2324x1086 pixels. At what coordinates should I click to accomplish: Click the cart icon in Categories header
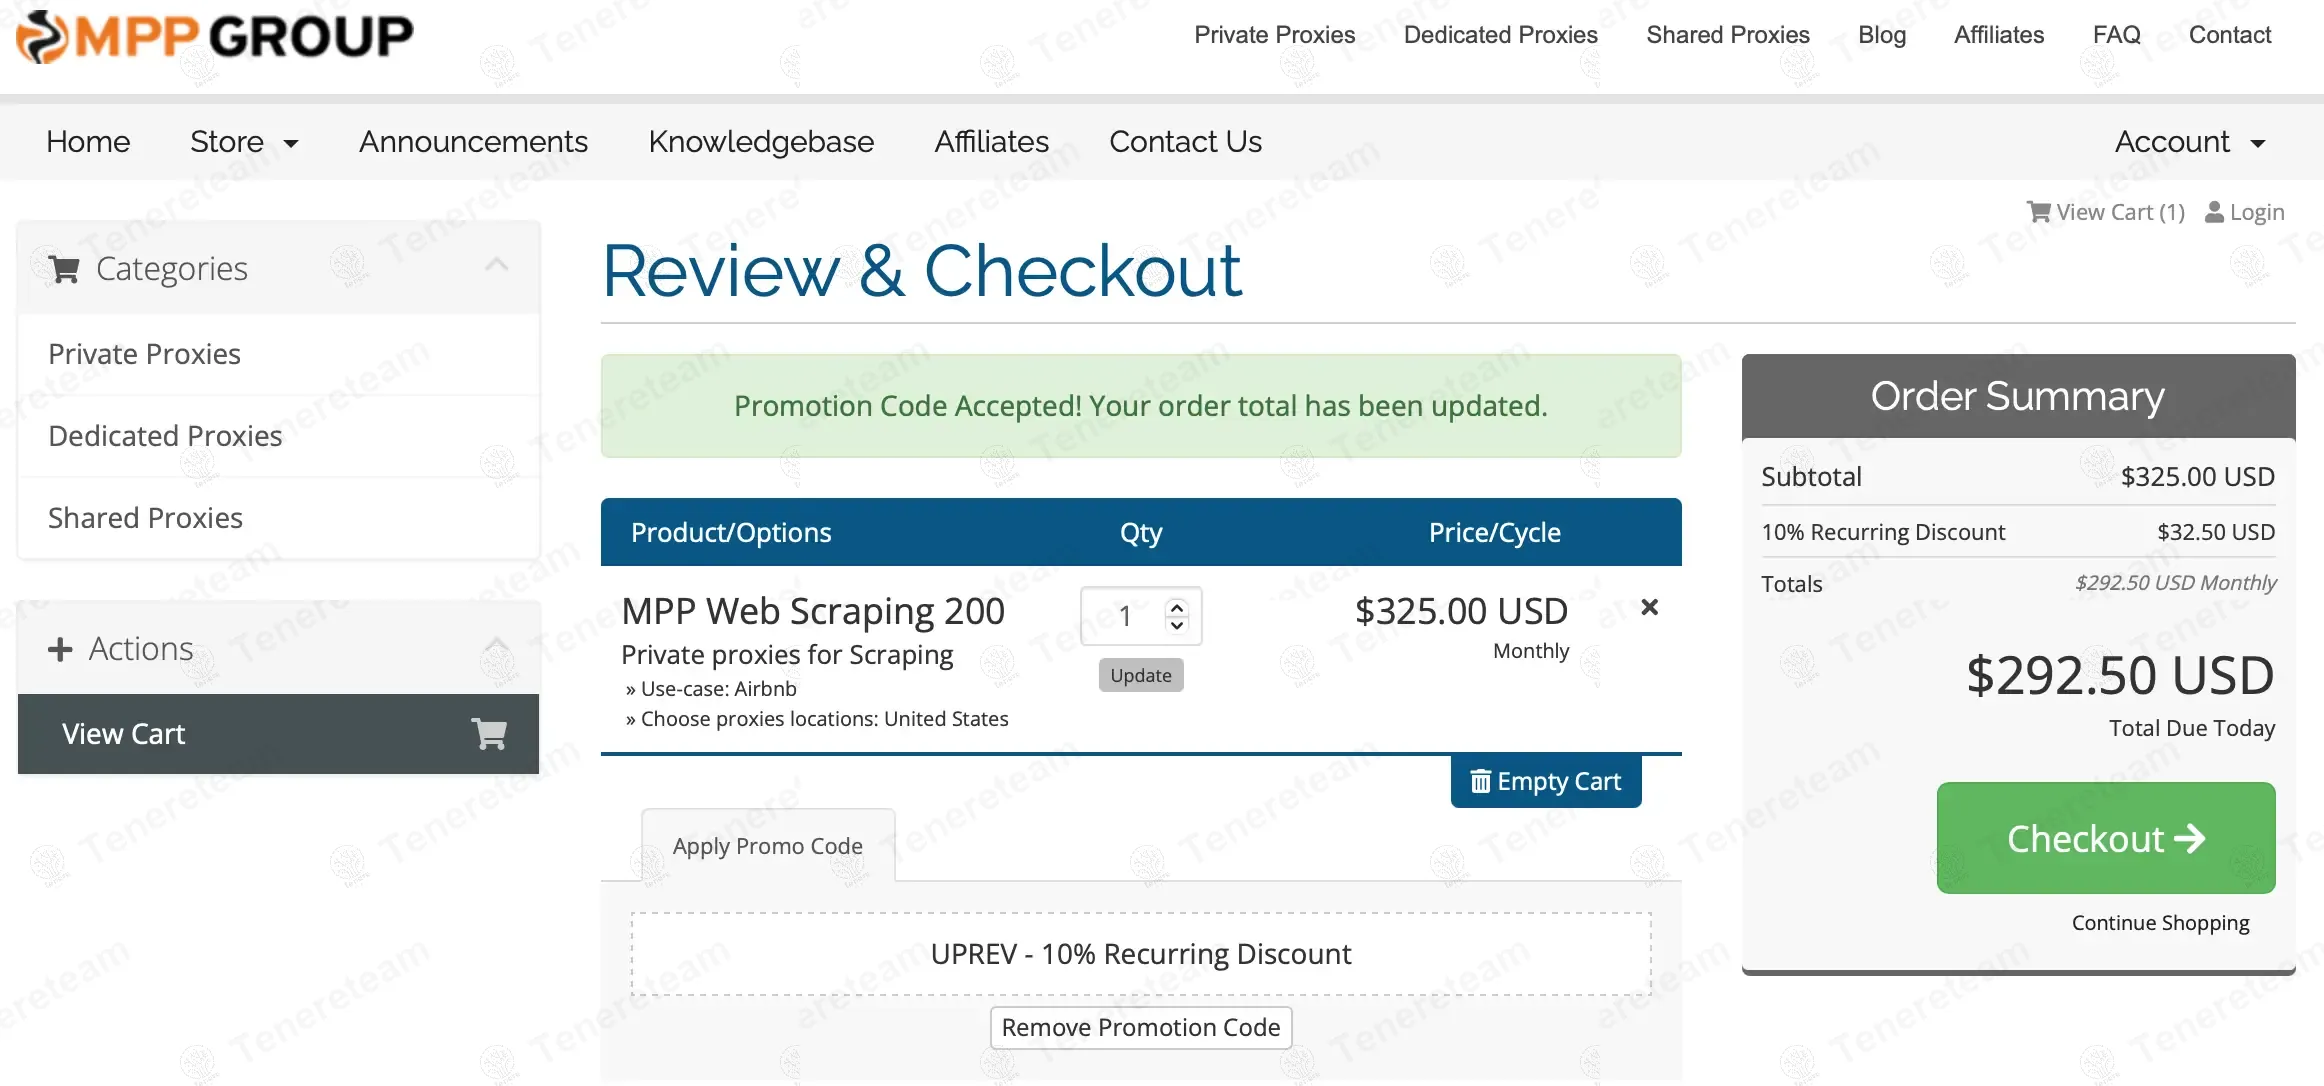(64, 269)
